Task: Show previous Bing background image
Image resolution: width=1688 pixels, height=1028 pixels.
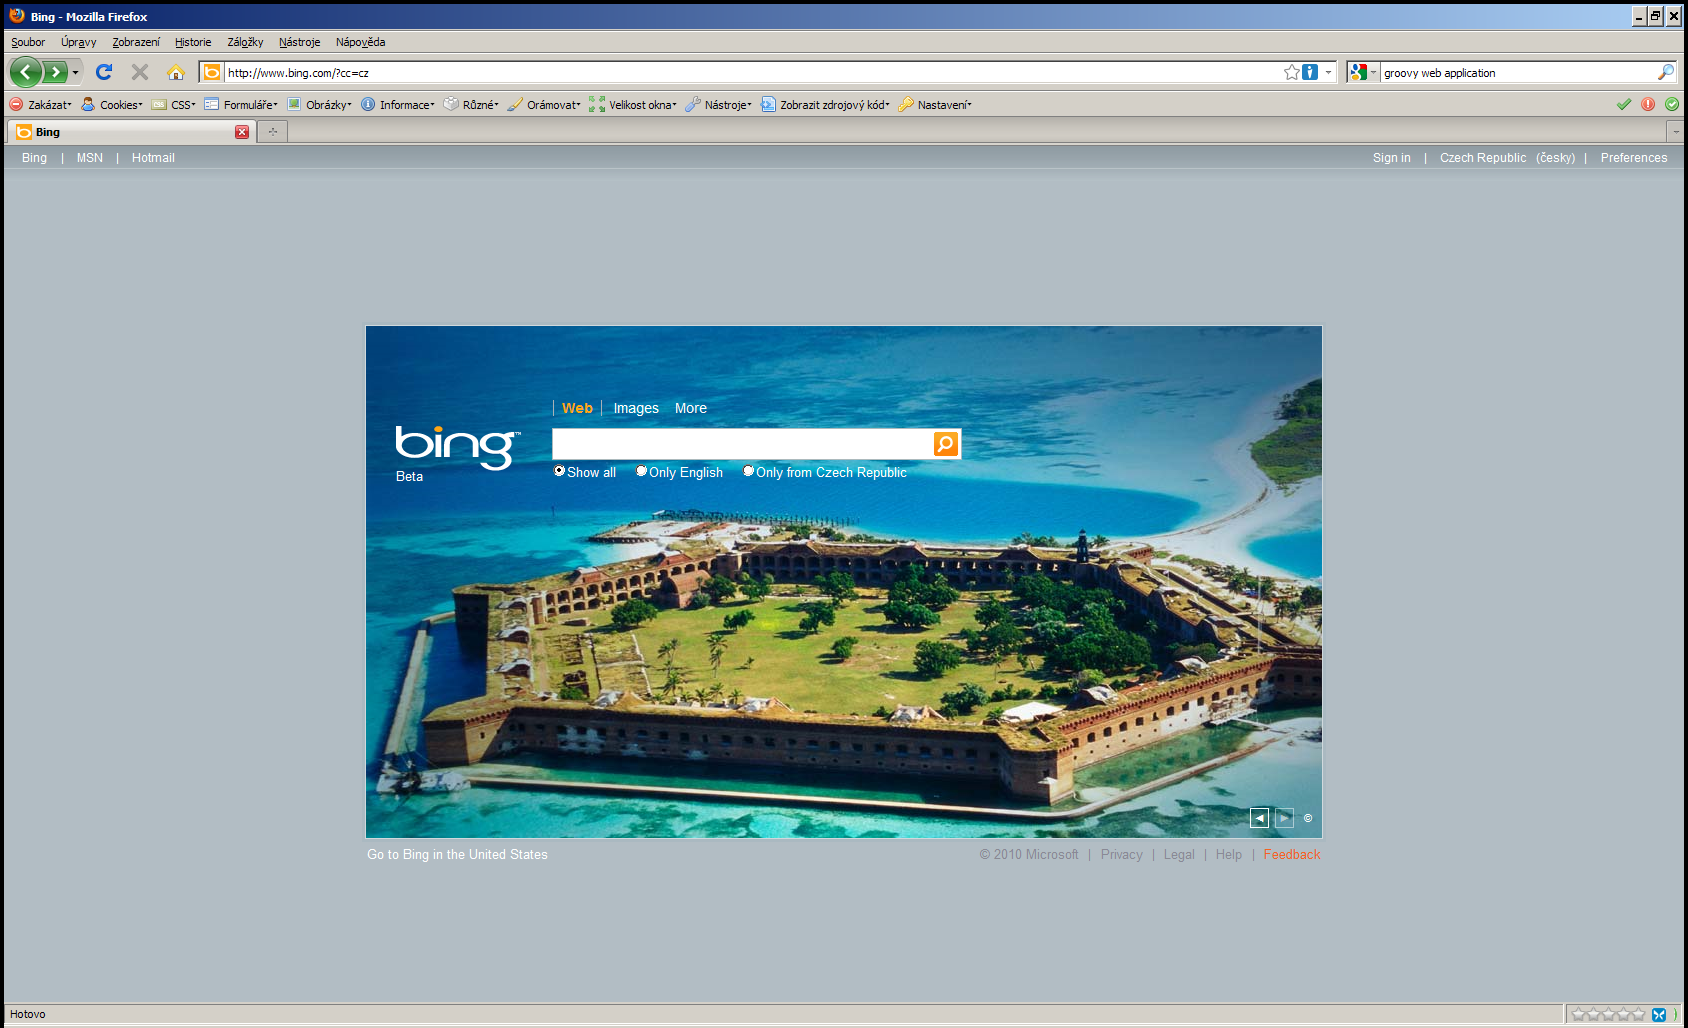Action: 1259,818
